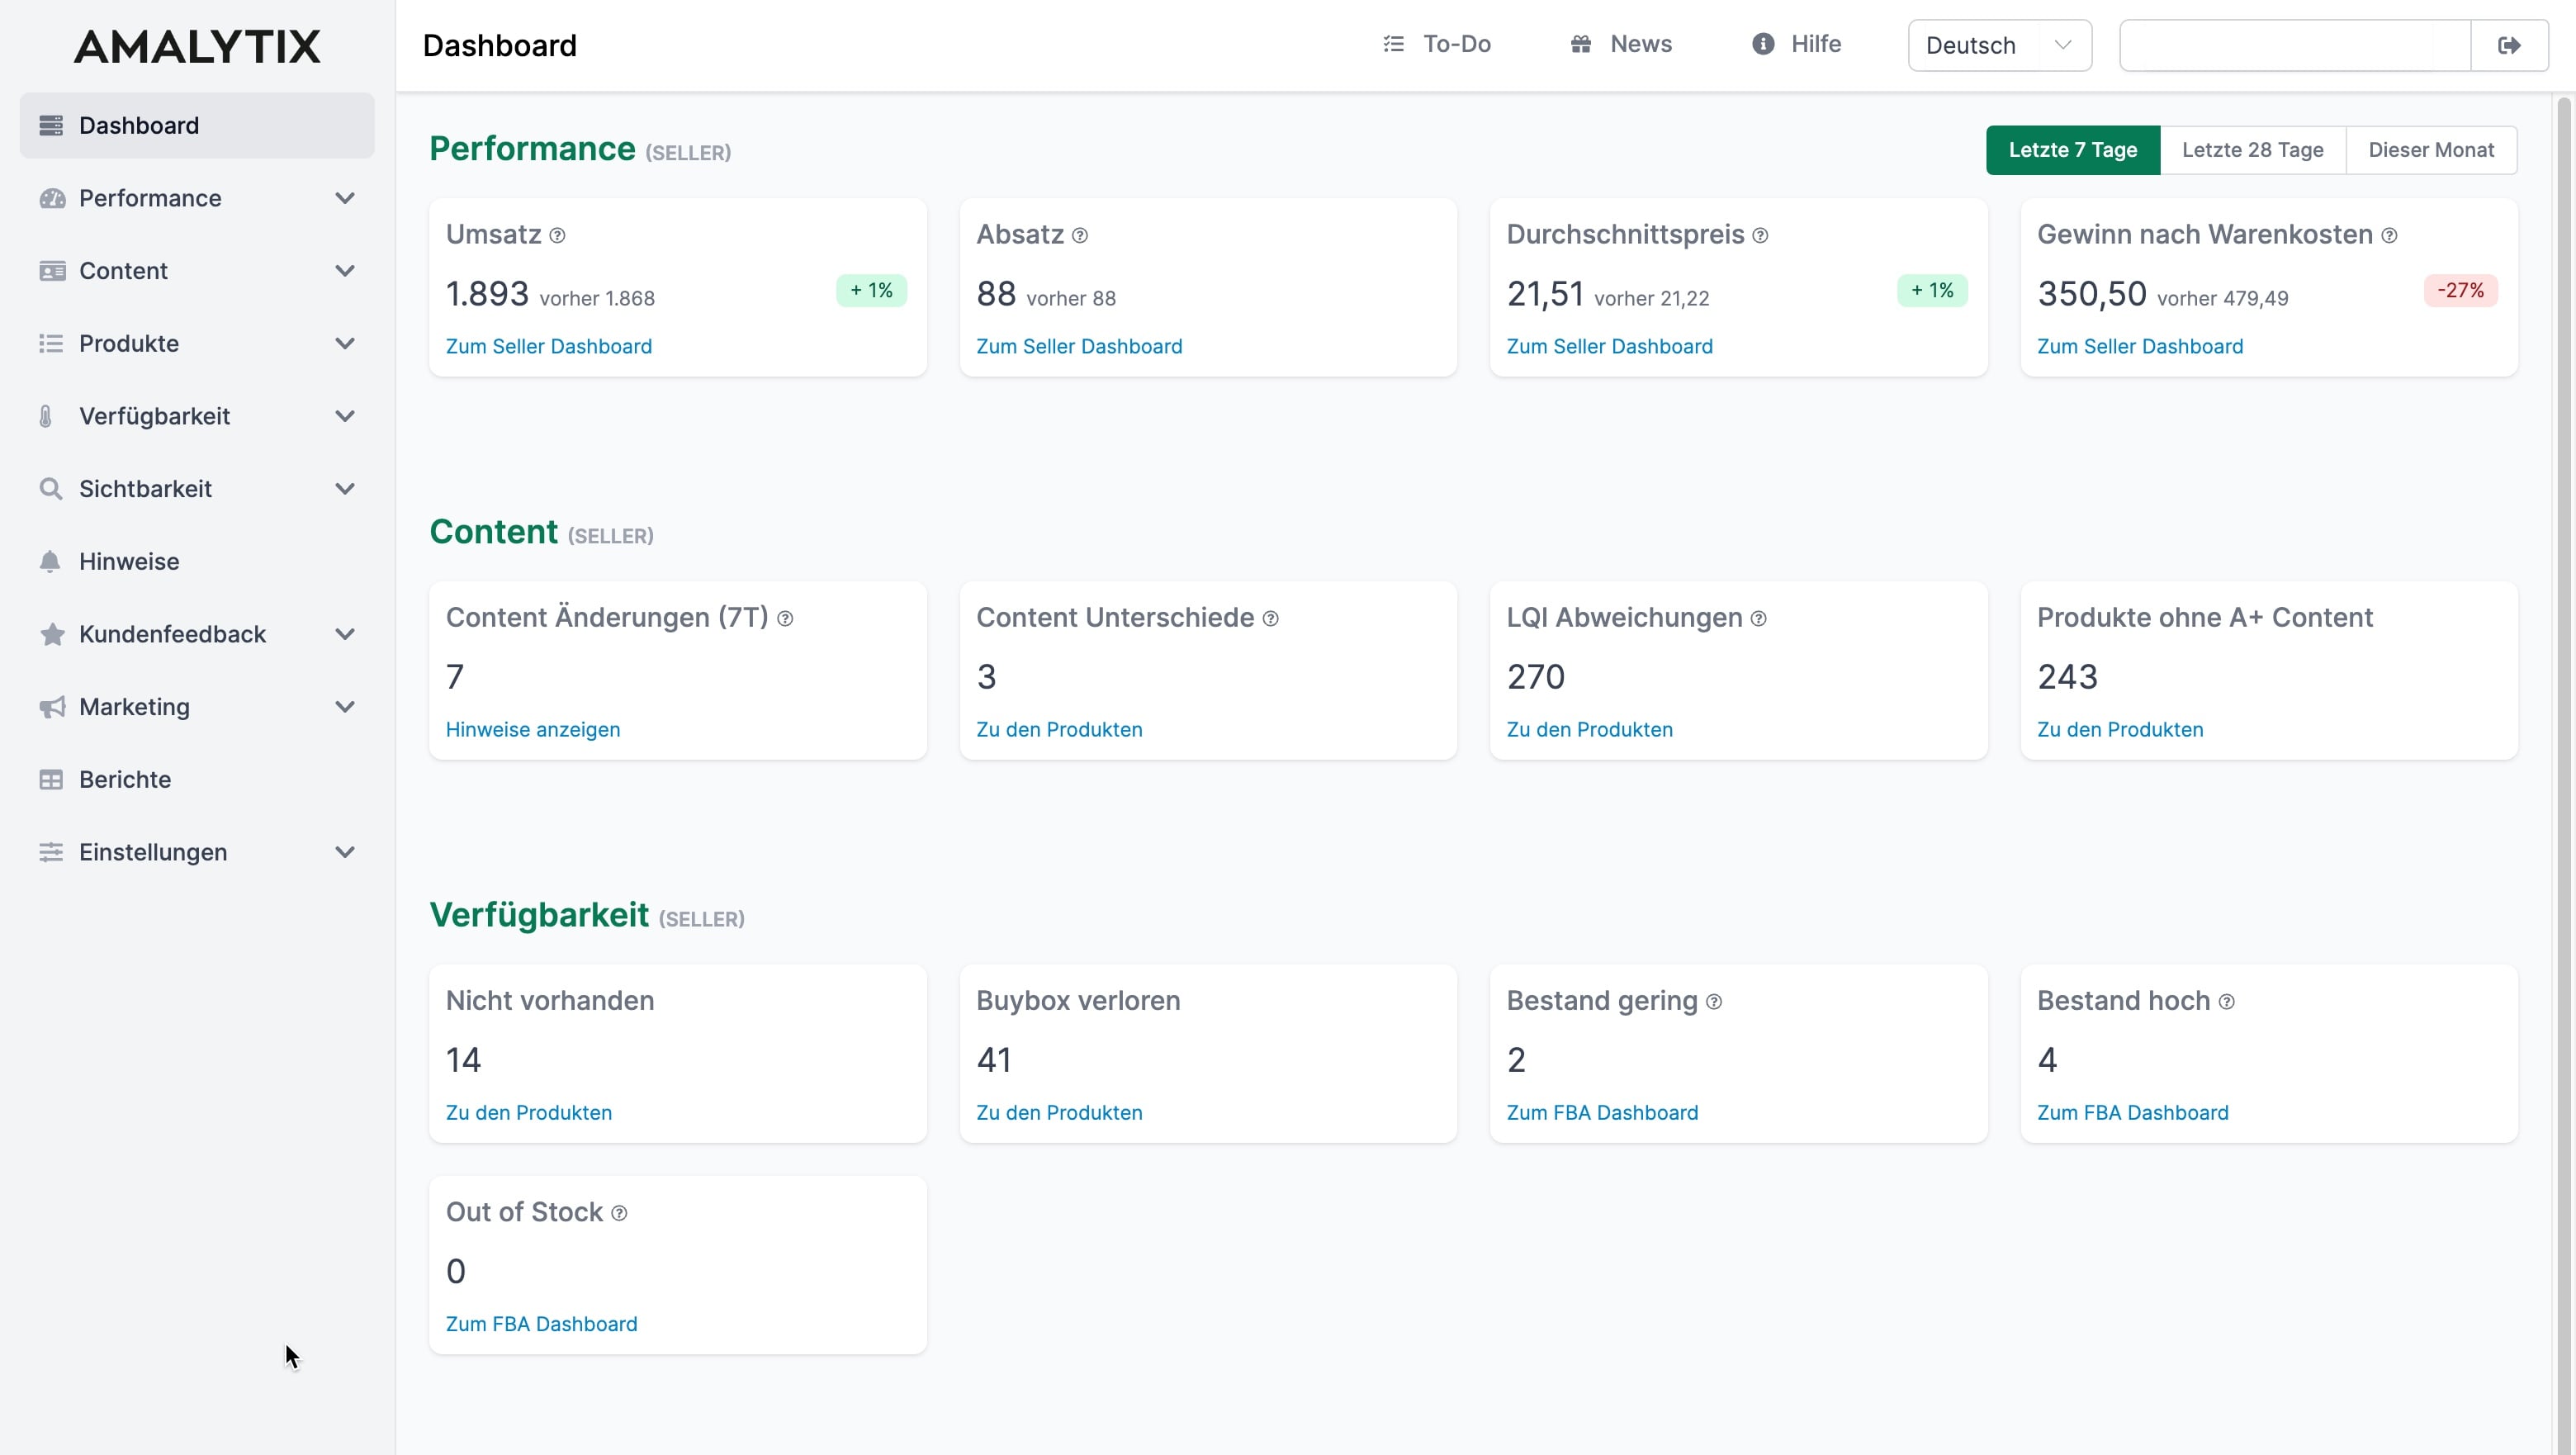The height and width of the screenshot is (1455, 2576).
Task: Click help icon next to Content Änderungen (7T)
Action: (785, 619)
